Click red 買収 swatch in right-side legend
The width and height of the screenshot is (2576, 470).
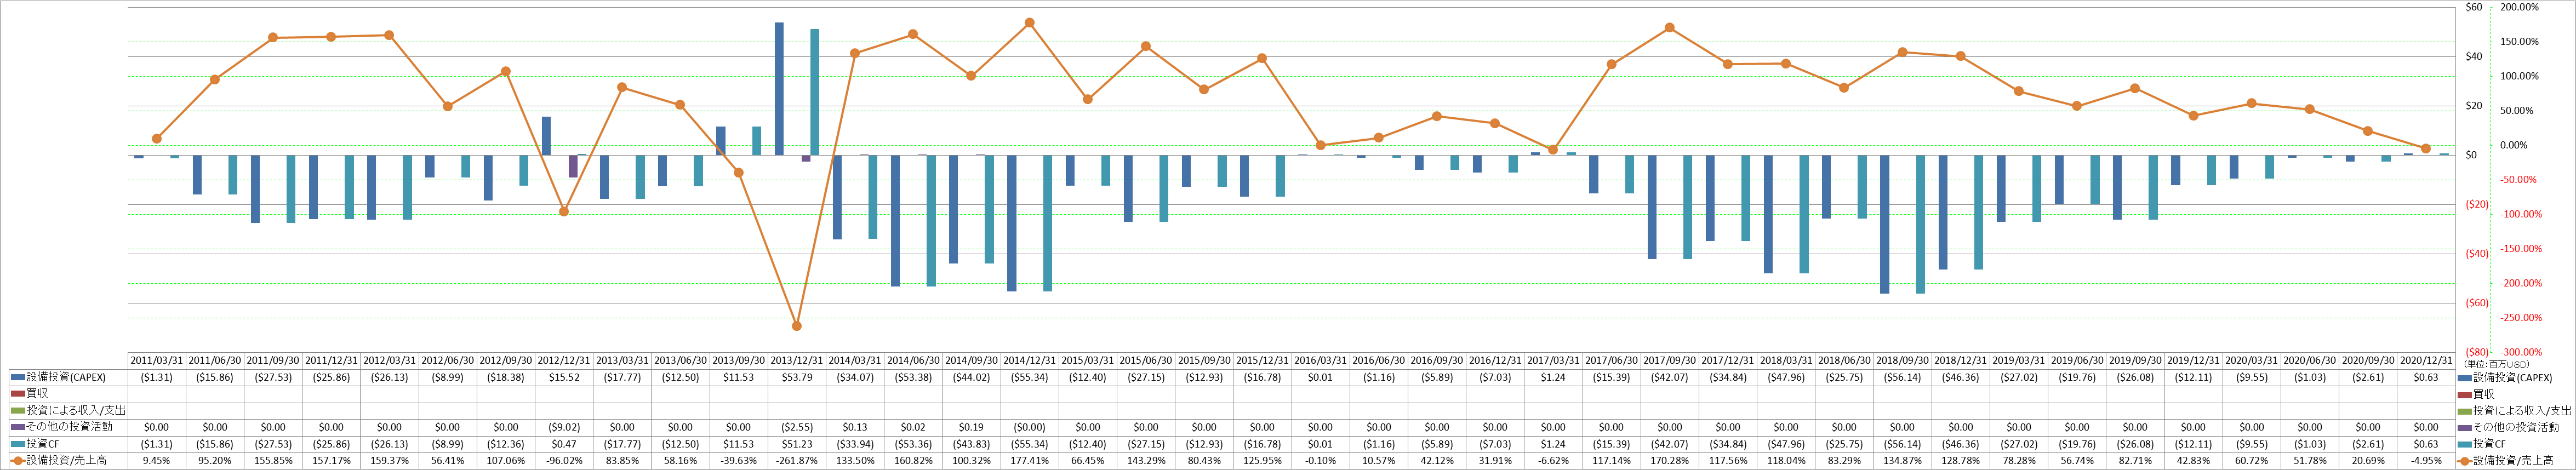[x=2464, y=394]
